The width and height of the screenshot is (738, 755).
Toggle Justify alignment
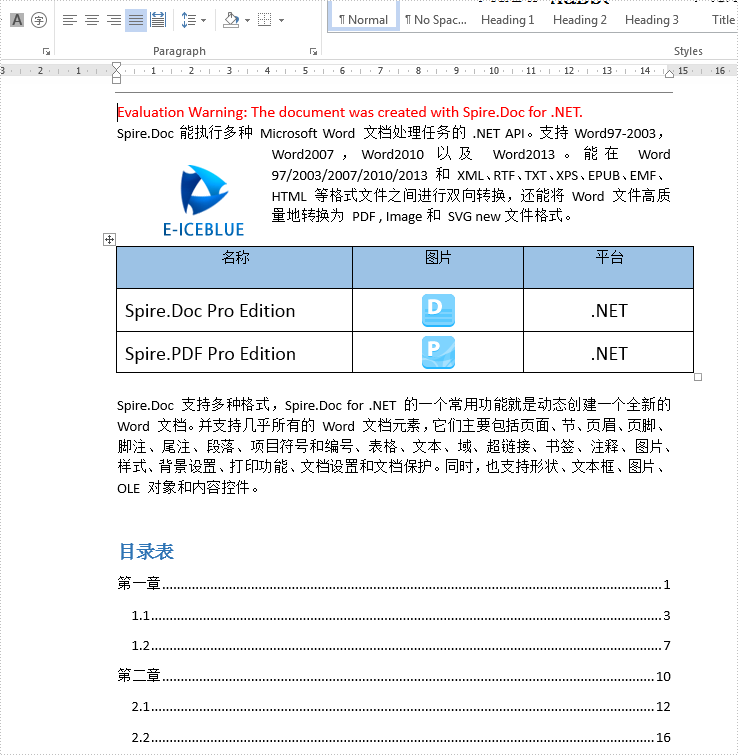pos(136,20)
